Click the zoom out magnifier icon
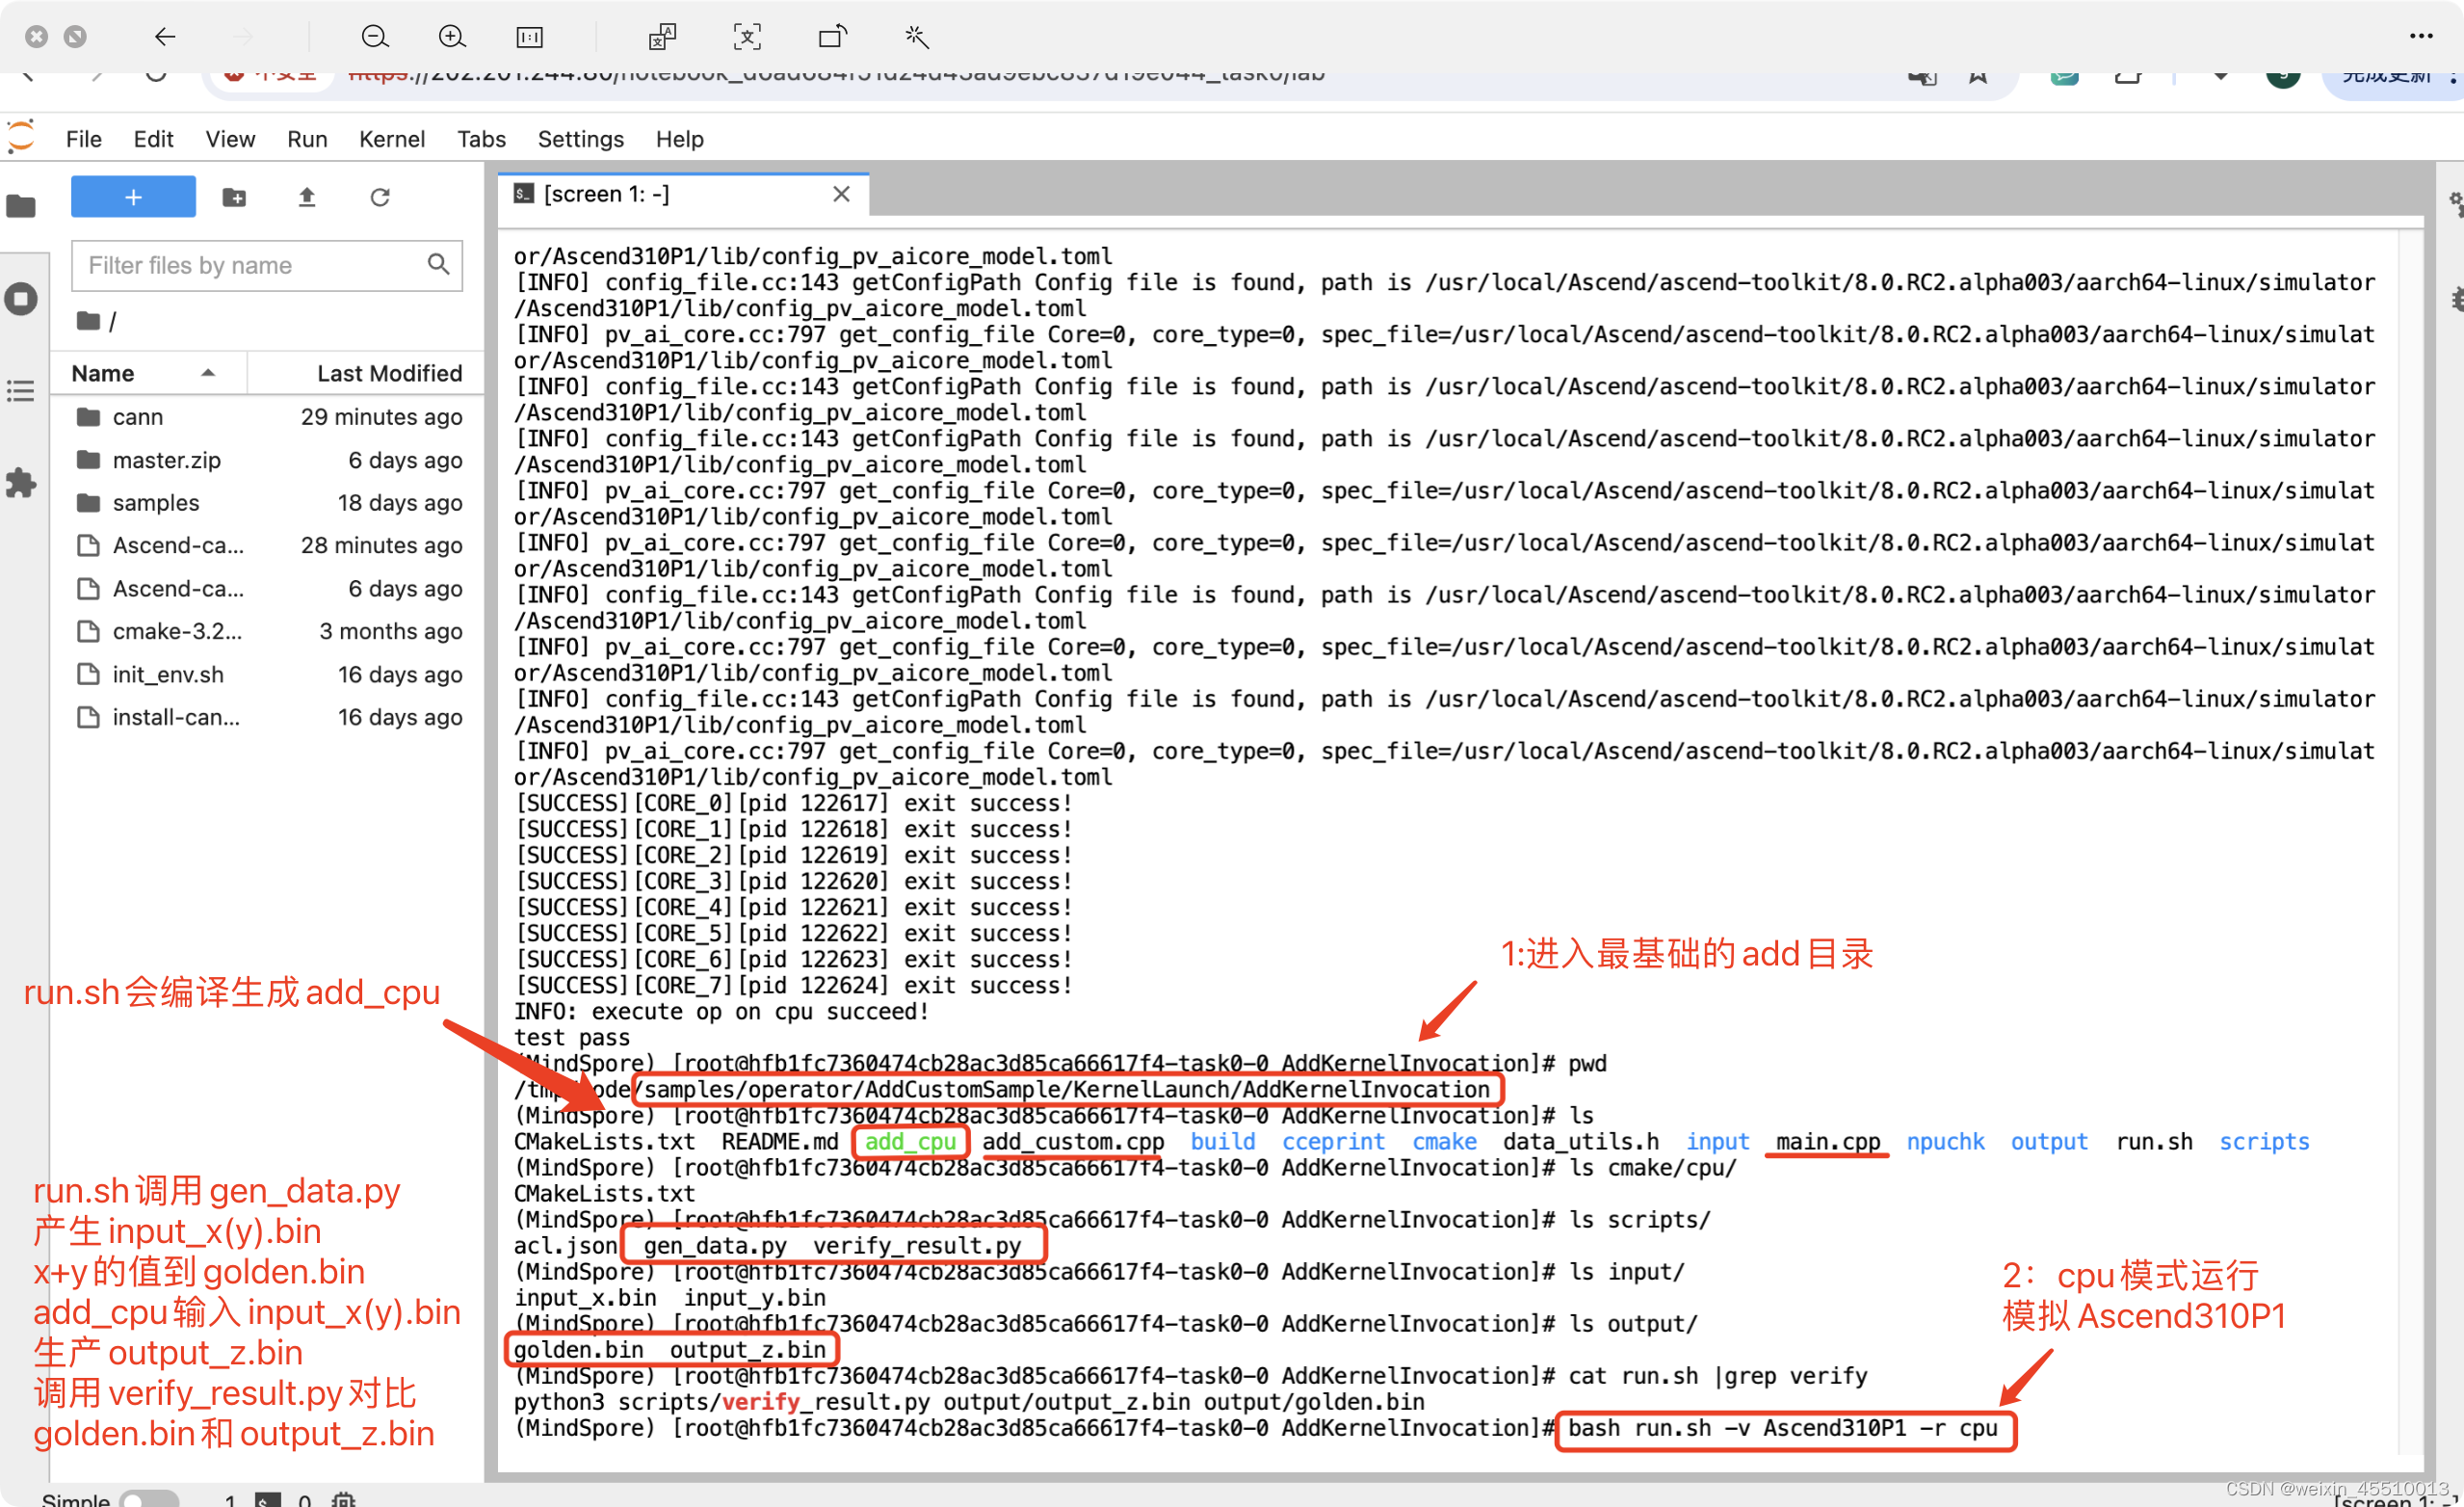Image resolution: width=2464 pixels, height=1507 pixels. pyautogui.click(x=374, y=37)
